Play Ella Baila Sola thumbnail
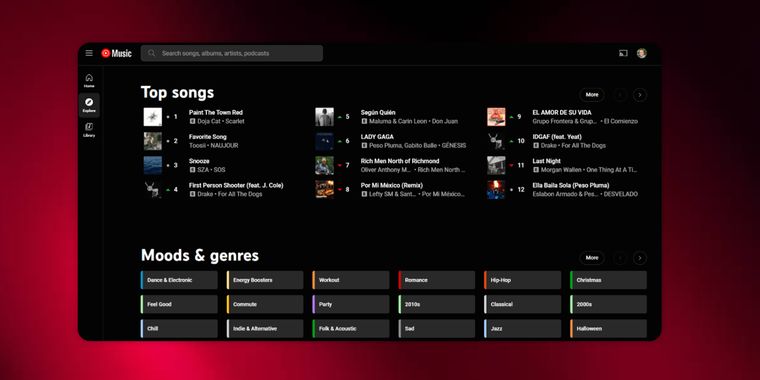 tap(496, 190)
